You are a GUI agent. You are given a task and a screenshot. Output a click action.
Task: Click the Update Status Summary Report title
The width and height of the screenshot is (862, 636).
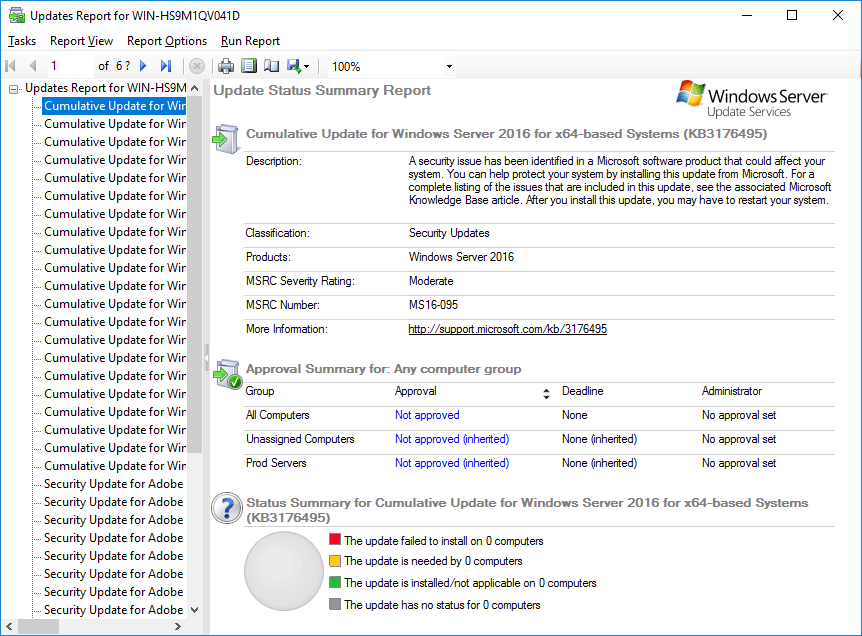click(322, 90)
